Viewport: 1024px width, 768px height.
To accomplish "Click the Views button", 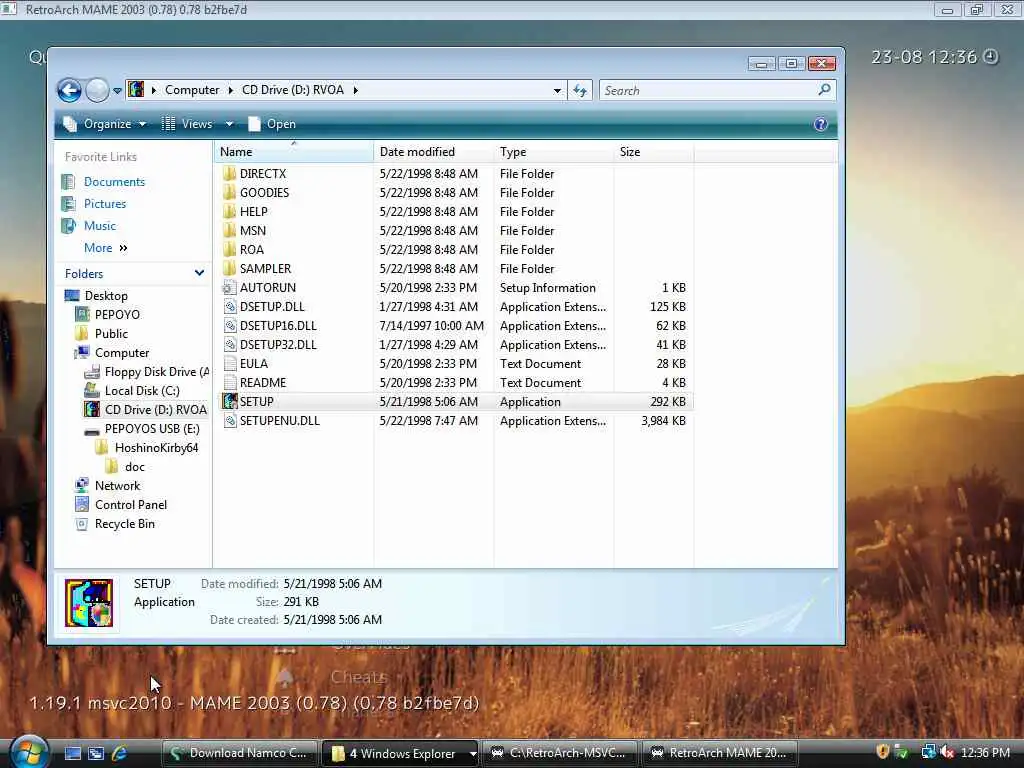I will coord(187,124).
